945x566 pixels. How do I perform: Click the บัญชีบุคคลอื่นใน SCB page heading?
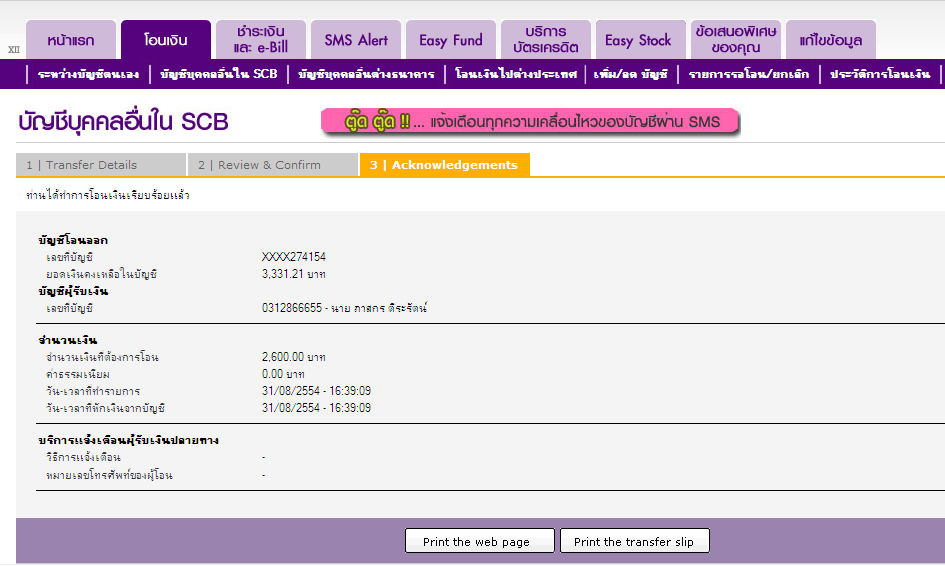[x=124, y=122]
